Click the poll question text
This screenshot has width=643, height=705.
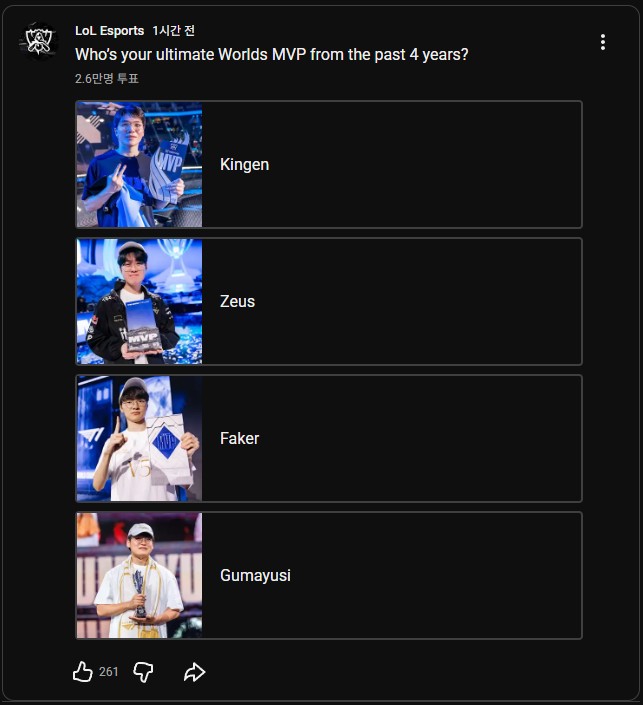point(271,54)
